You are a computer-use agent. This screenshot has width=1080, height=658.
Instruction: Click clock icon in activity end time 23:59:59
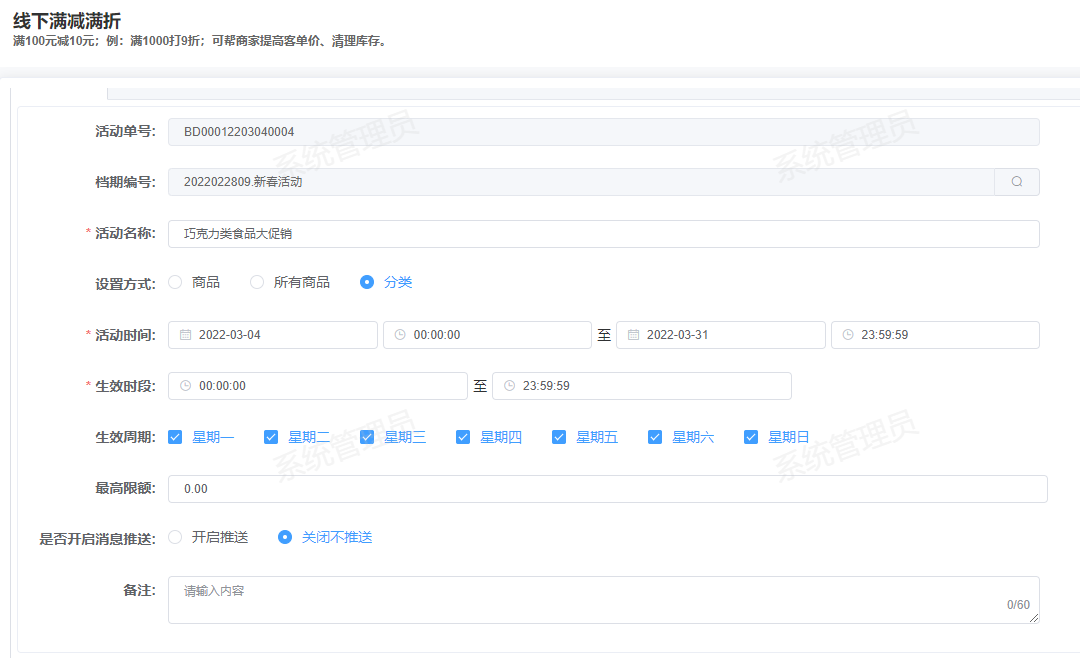click(848, 335)
